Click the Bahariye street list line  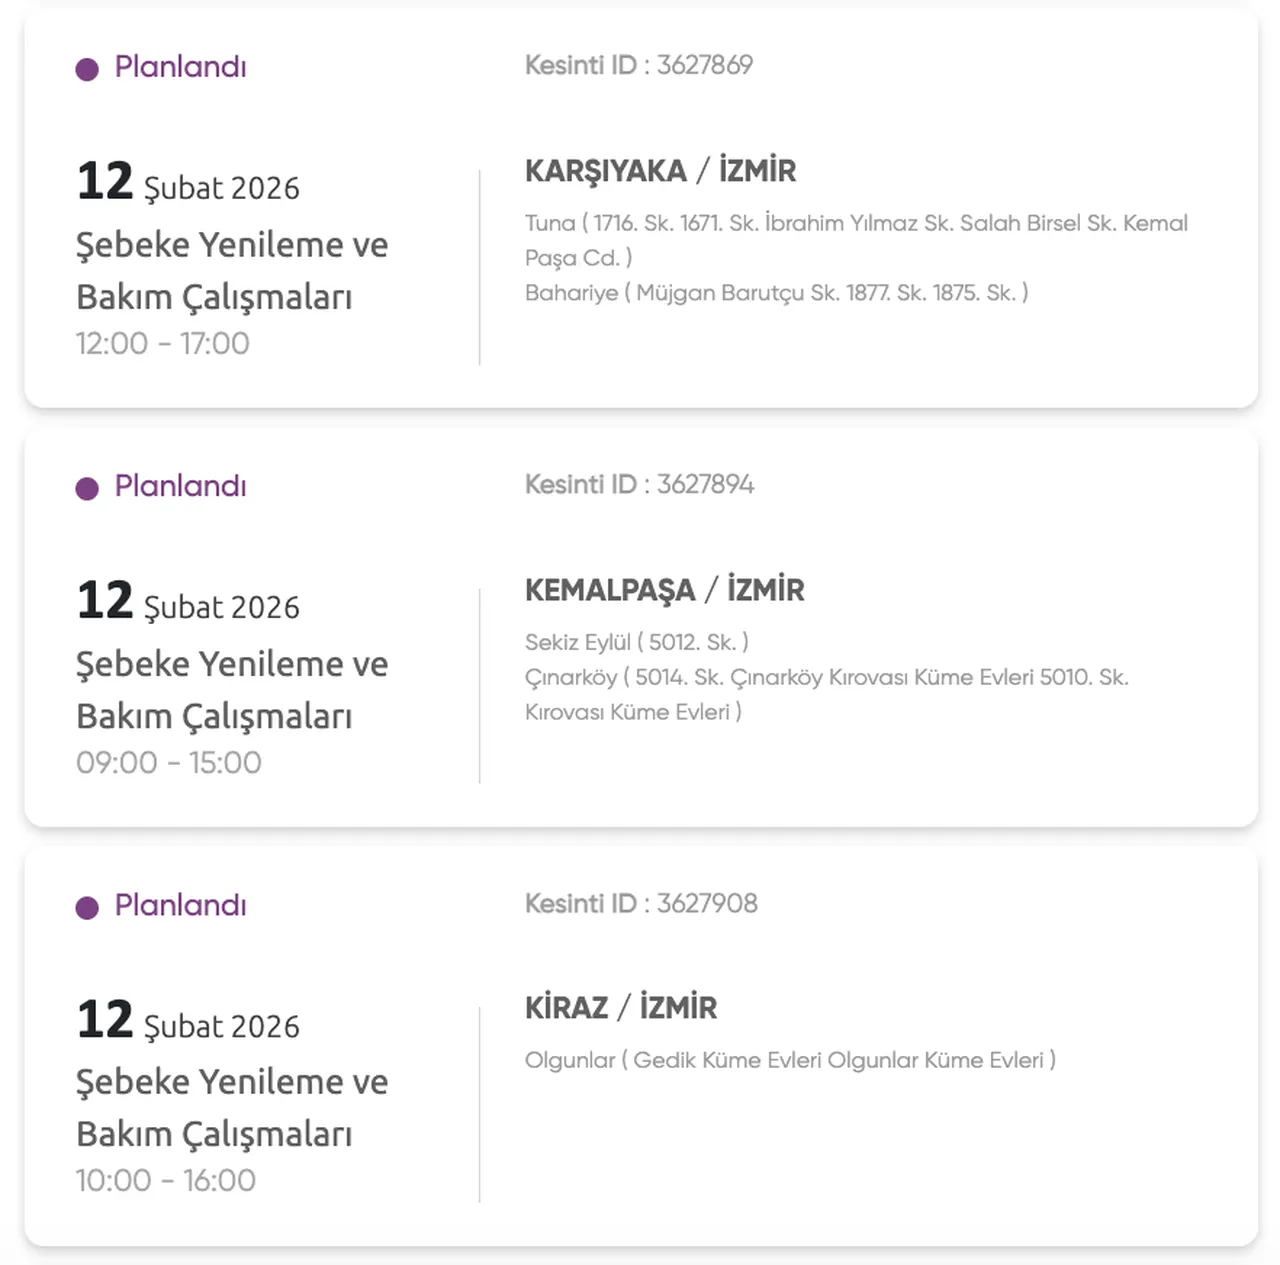click(x=776, y=293)
